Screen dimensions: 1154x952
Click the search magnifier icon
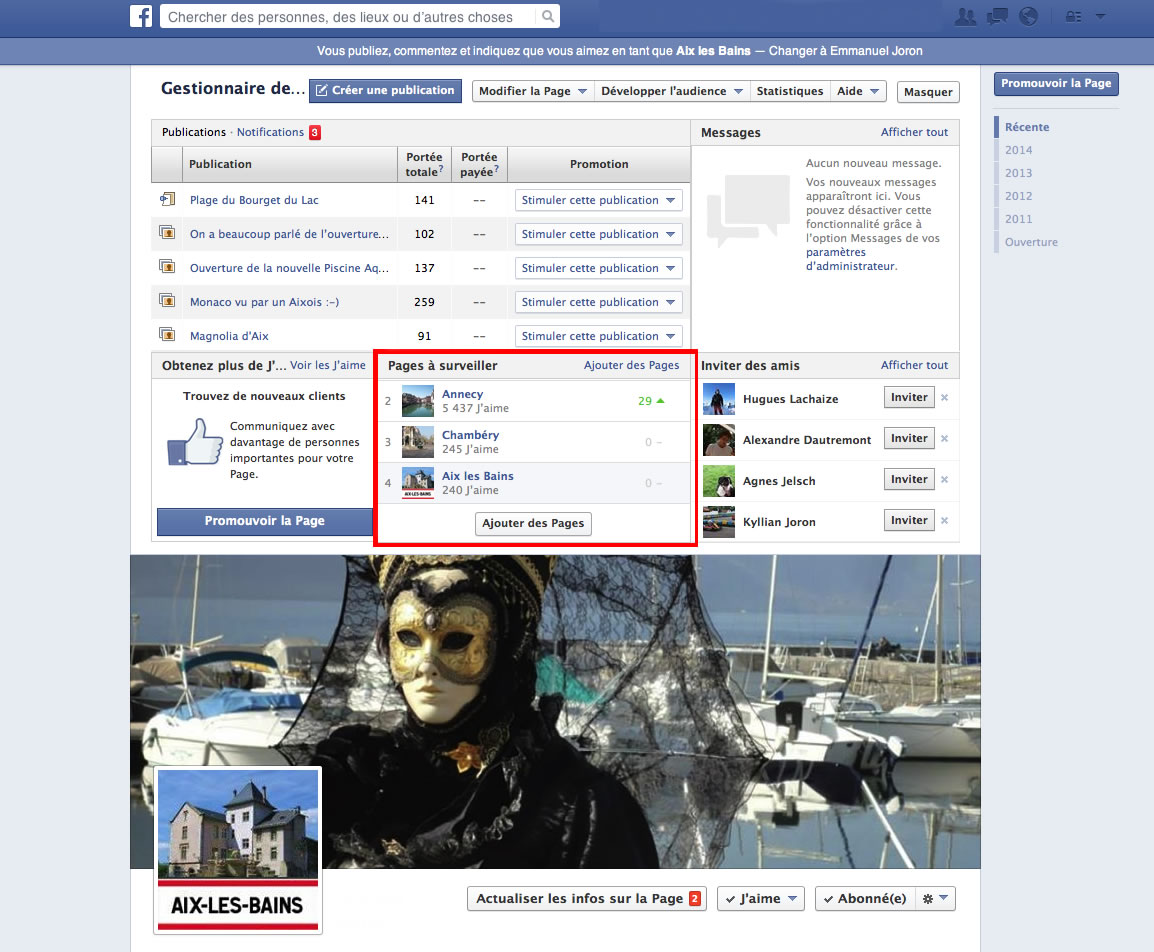tap(547, 17)
